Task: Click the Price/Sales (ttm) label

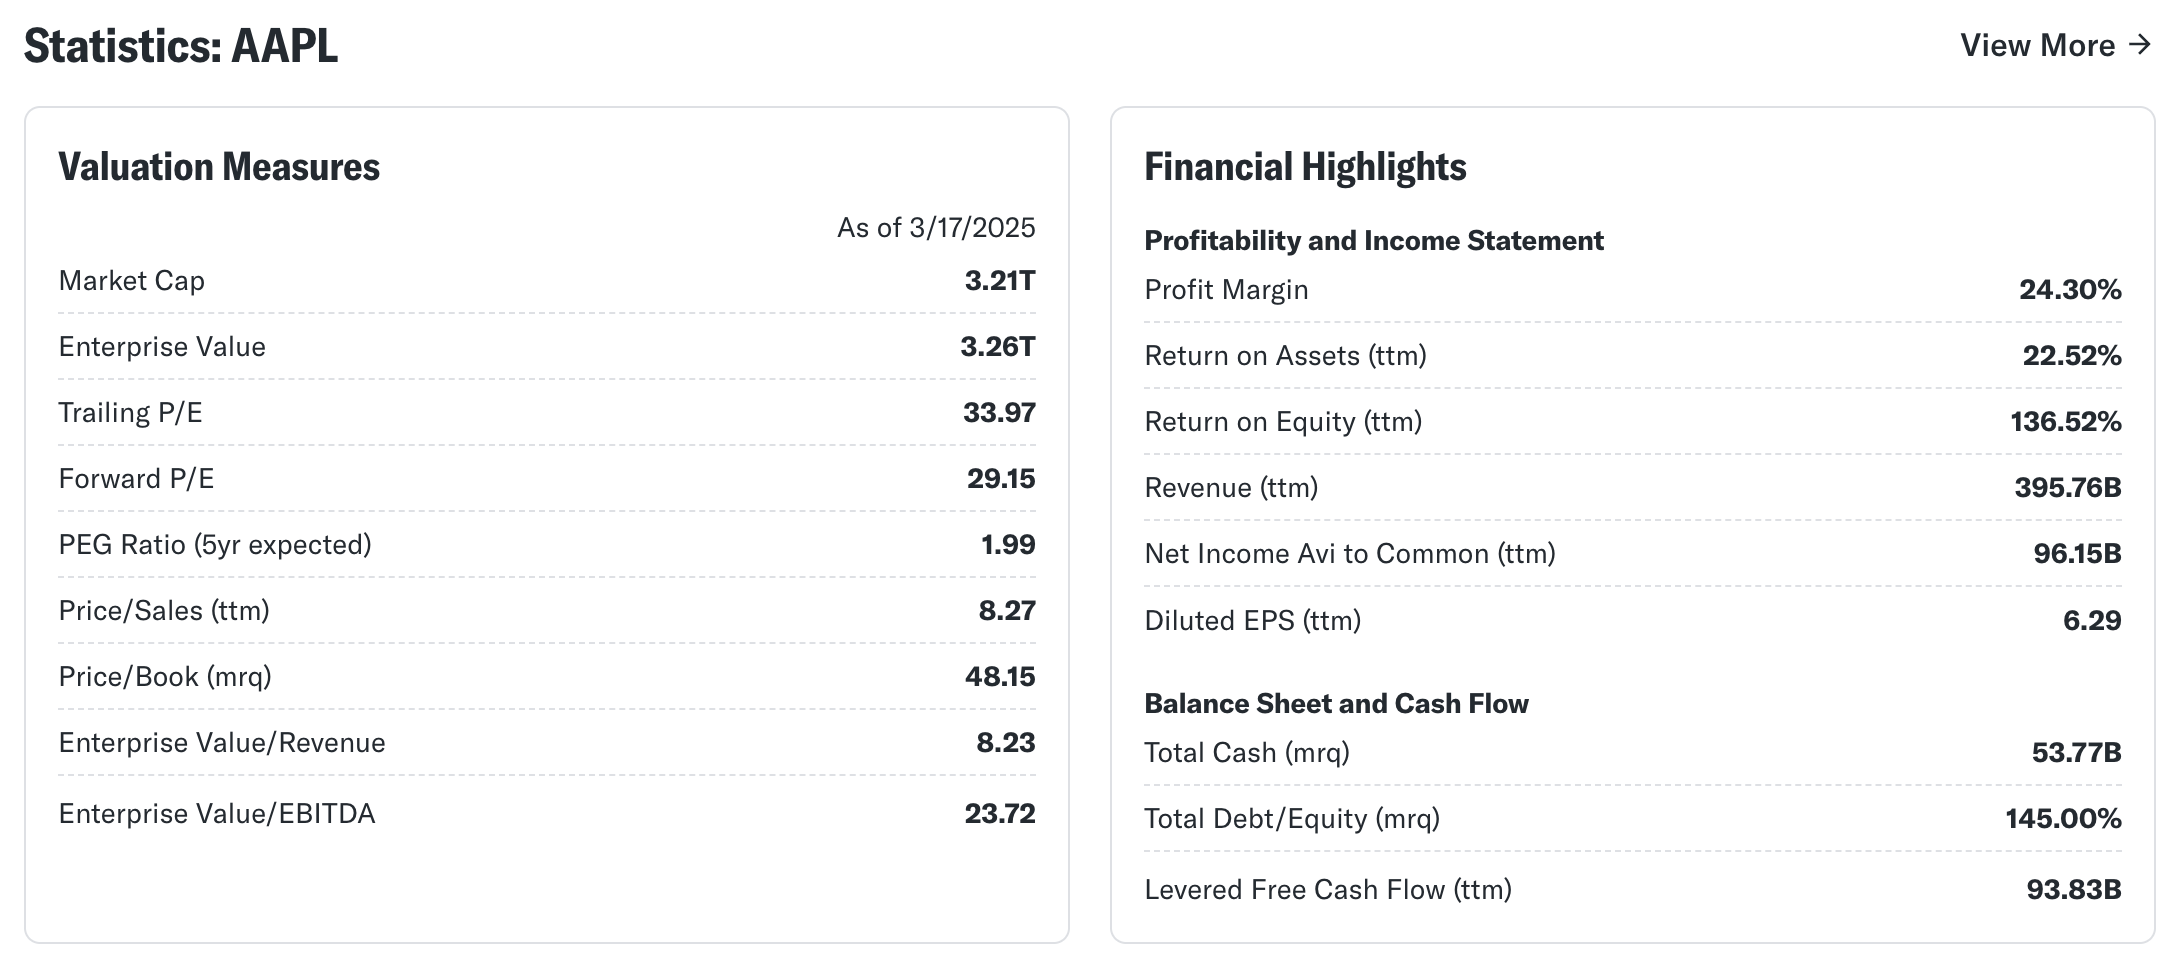Action: pos(164,611)
